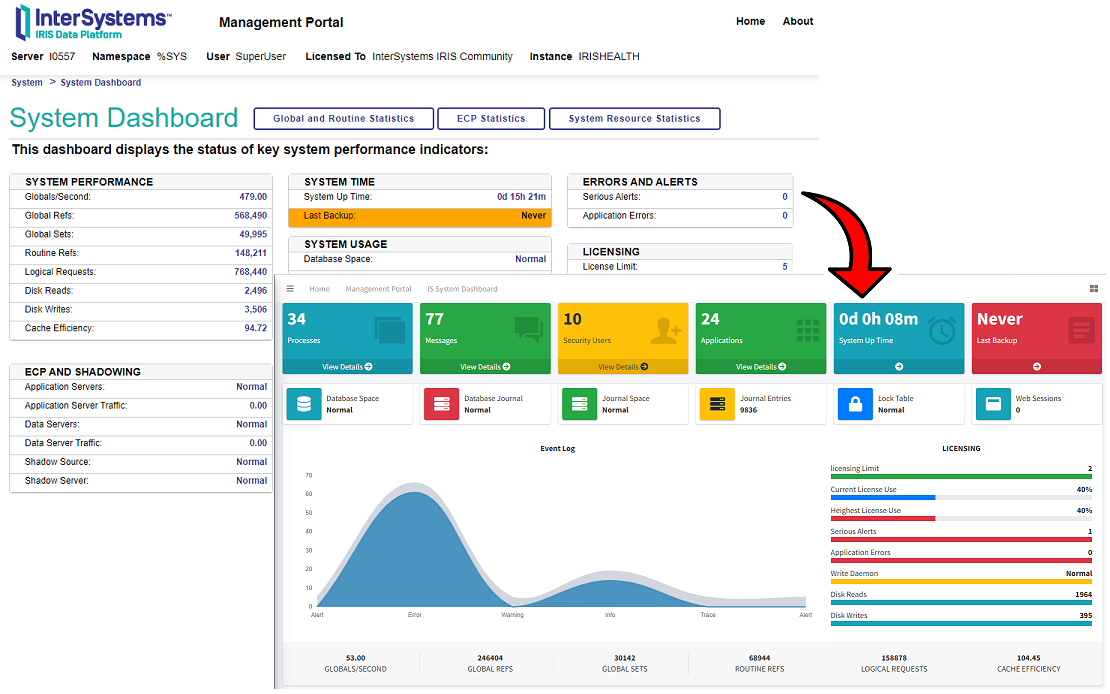Open the Home menu item
1110x694 pixels.
point(750,21)
